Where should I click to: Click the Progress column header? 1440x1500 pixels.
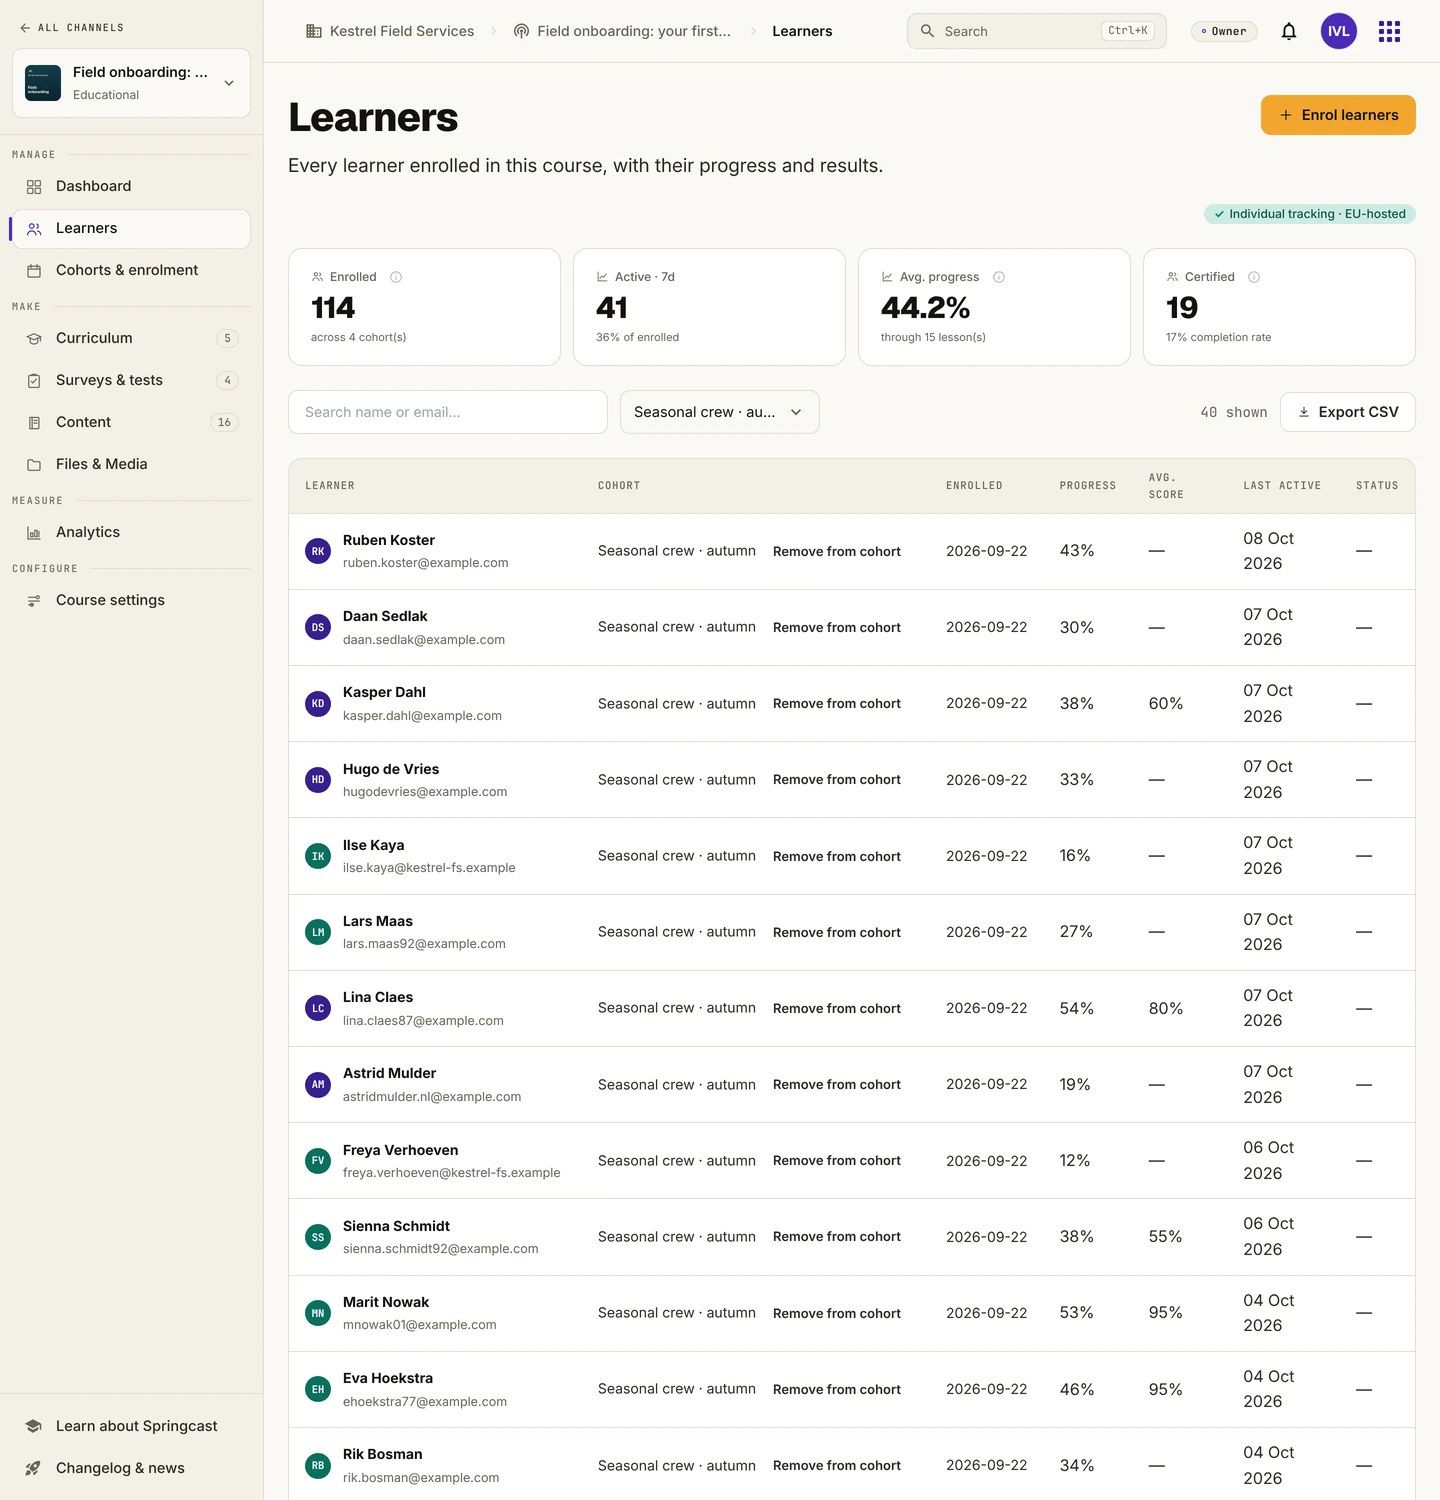(1088, 486)
